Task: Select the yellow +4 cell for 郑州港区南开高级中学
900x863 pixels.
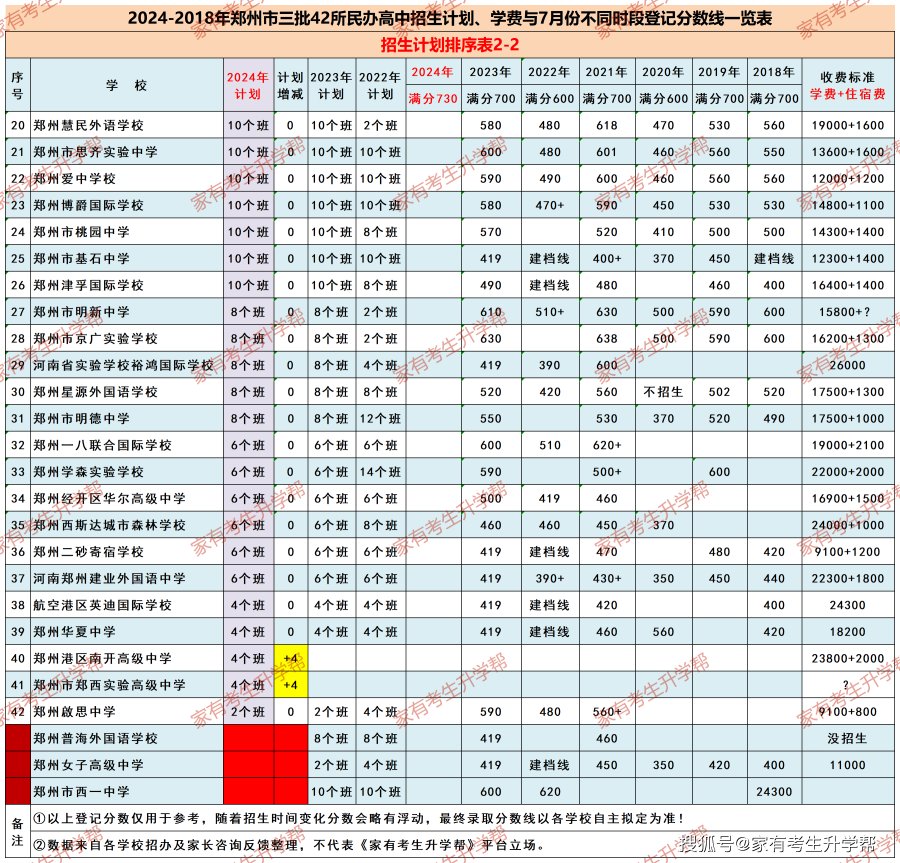Action: pyautogui.click(x=290, y=658)
